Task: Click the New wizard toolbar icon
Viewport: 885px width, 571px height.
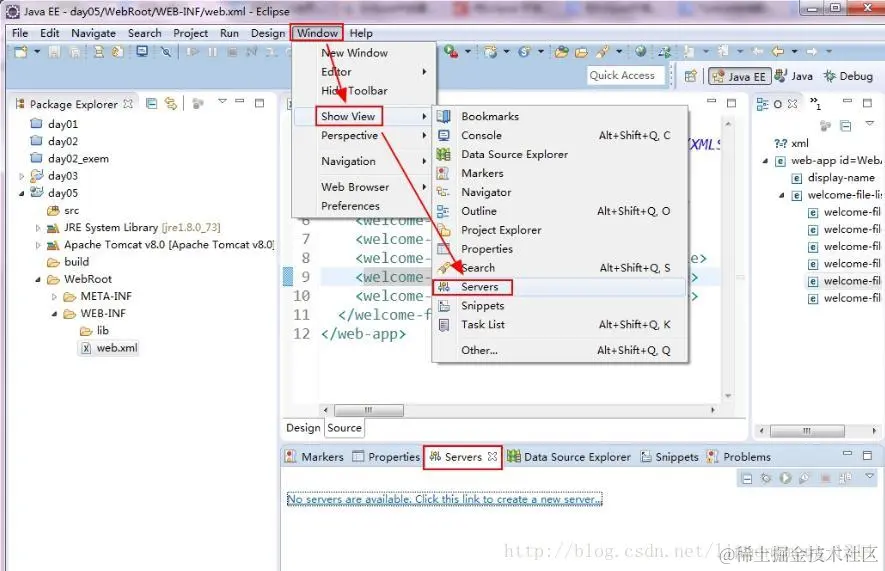Action: (x=21, y=52)
